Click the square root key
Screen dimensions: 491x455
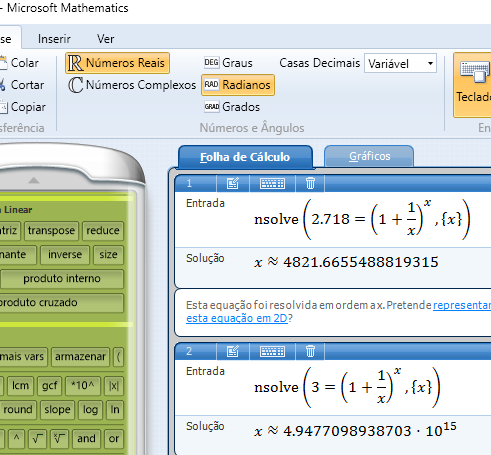point(37,438)
